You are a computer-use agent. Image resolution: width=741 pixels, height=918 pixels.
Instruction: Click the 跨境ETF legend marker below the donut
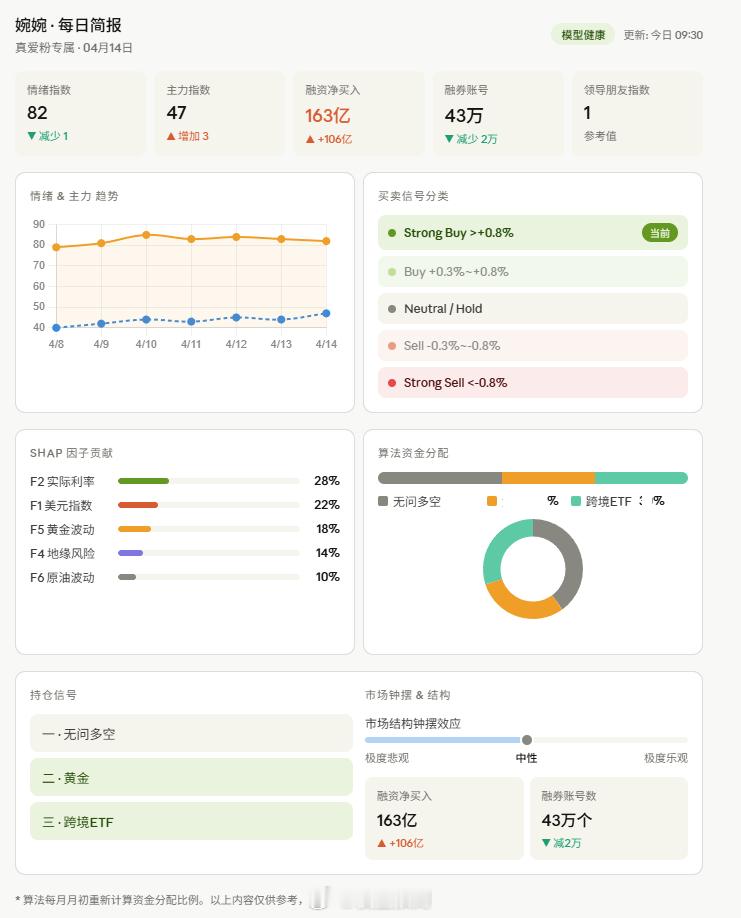575,501
